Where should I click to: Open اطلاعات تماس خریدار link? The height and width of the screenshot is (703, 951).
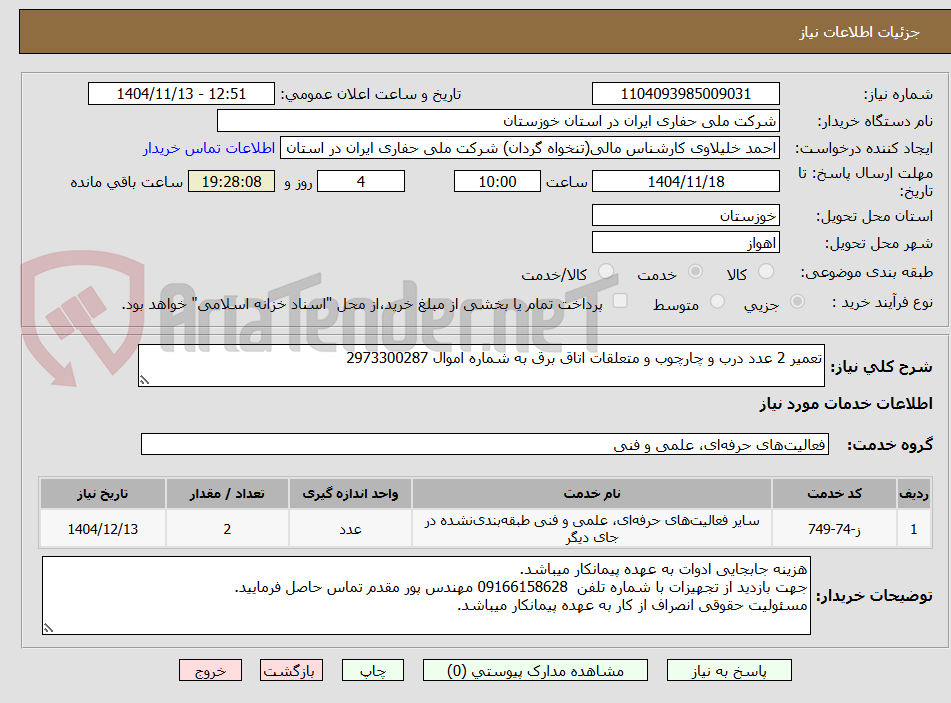209,148
